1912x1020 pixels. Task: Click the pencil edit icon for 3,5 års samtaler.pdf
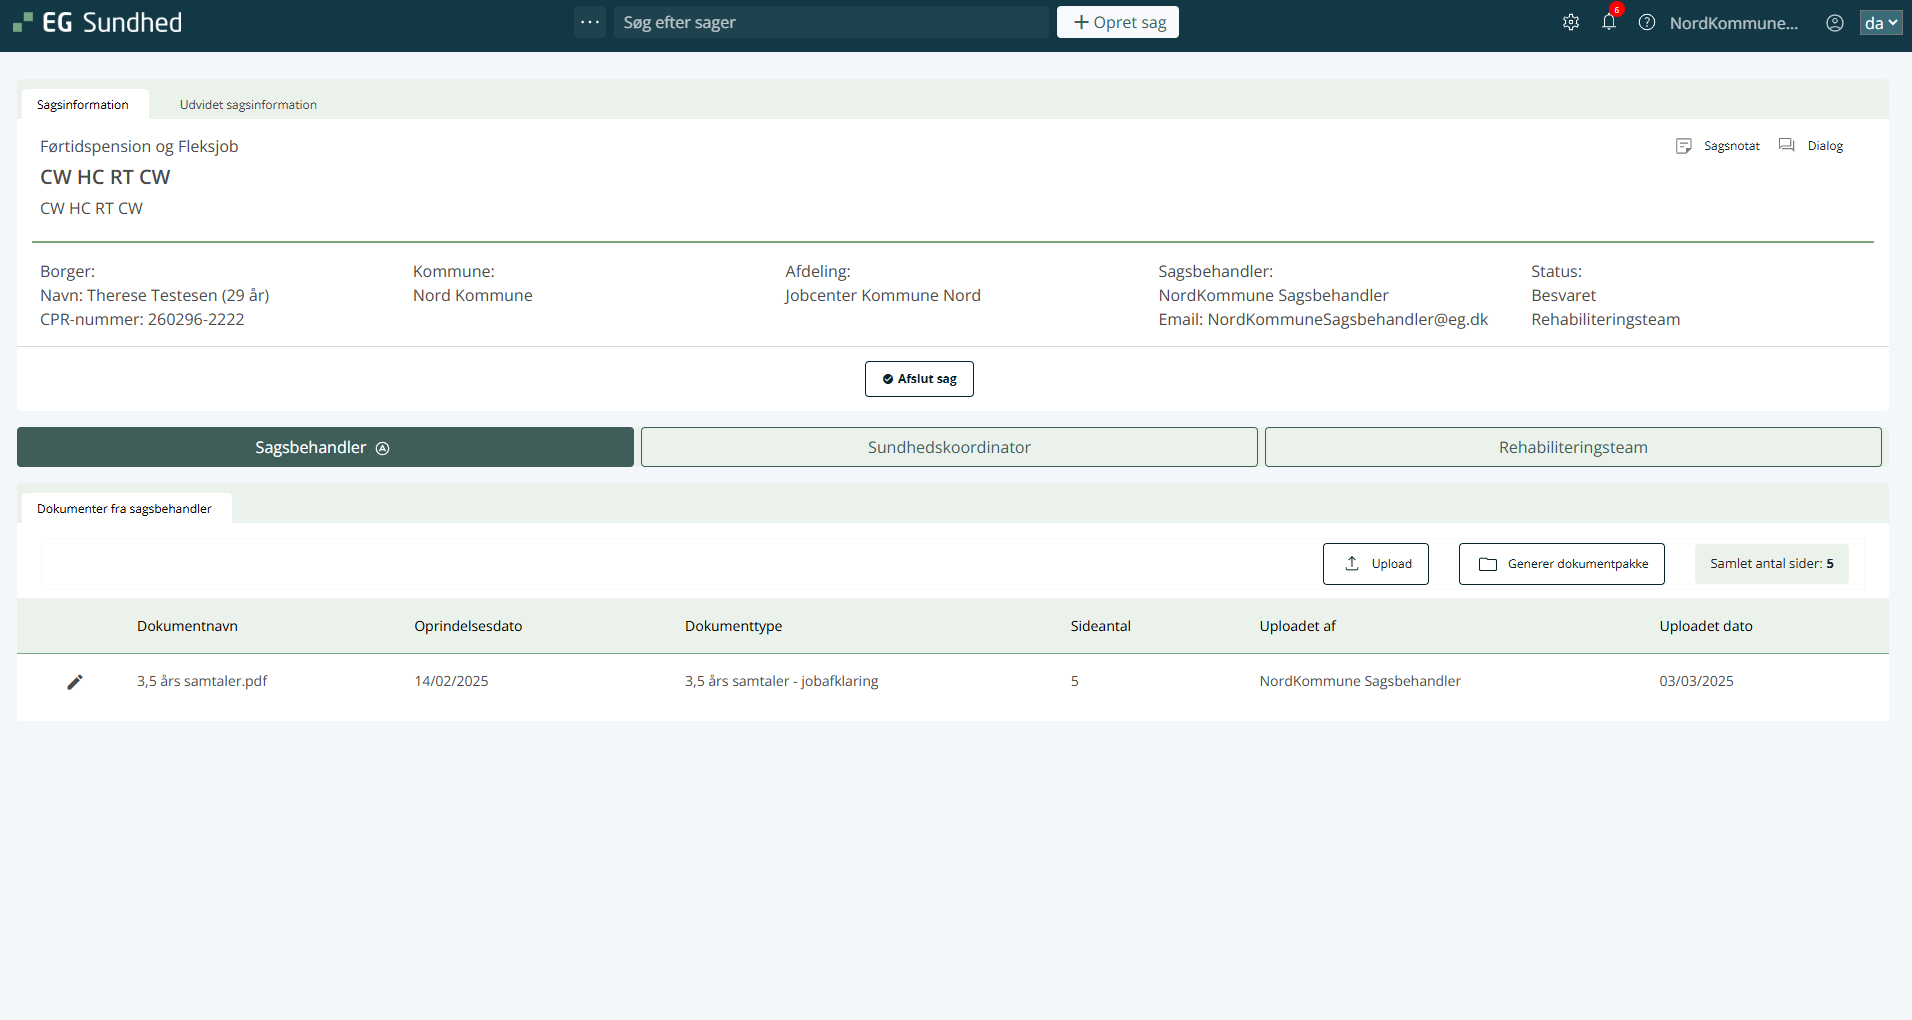tap(75, 682)
